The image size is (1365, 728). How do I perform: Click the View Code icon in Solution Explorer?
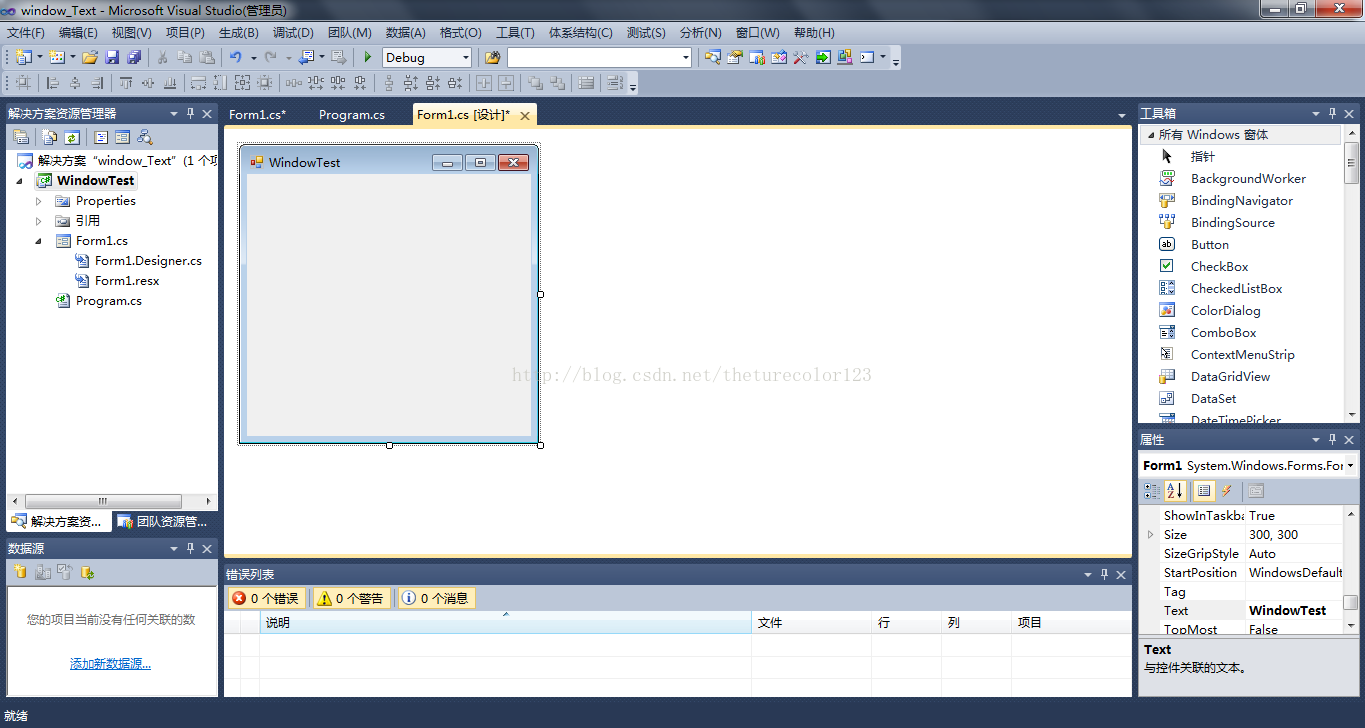101,137
